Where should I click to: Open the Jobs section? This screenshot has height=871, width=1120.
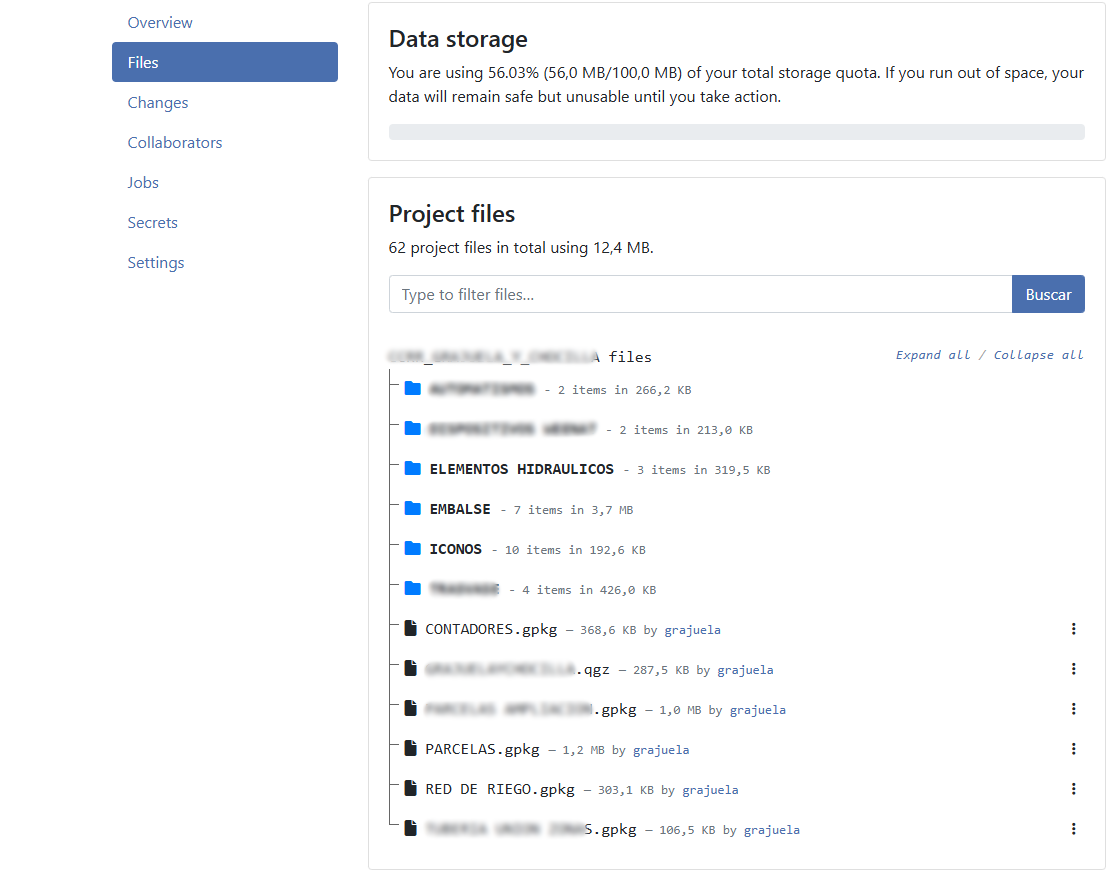224,182
